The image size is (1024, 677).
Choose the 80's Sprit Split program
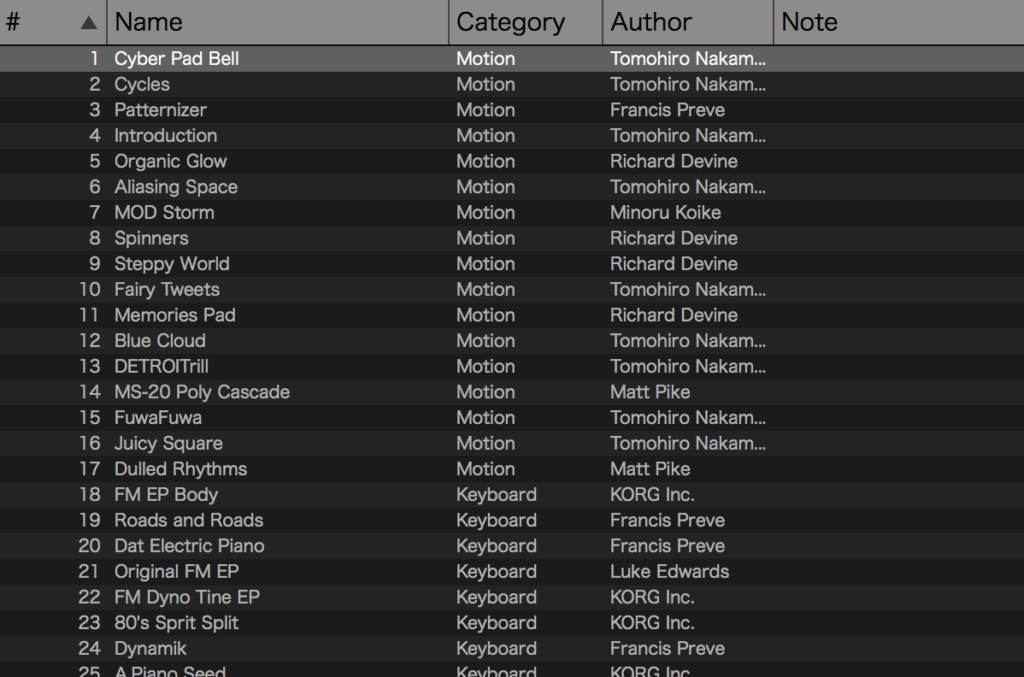pos(176,623)
